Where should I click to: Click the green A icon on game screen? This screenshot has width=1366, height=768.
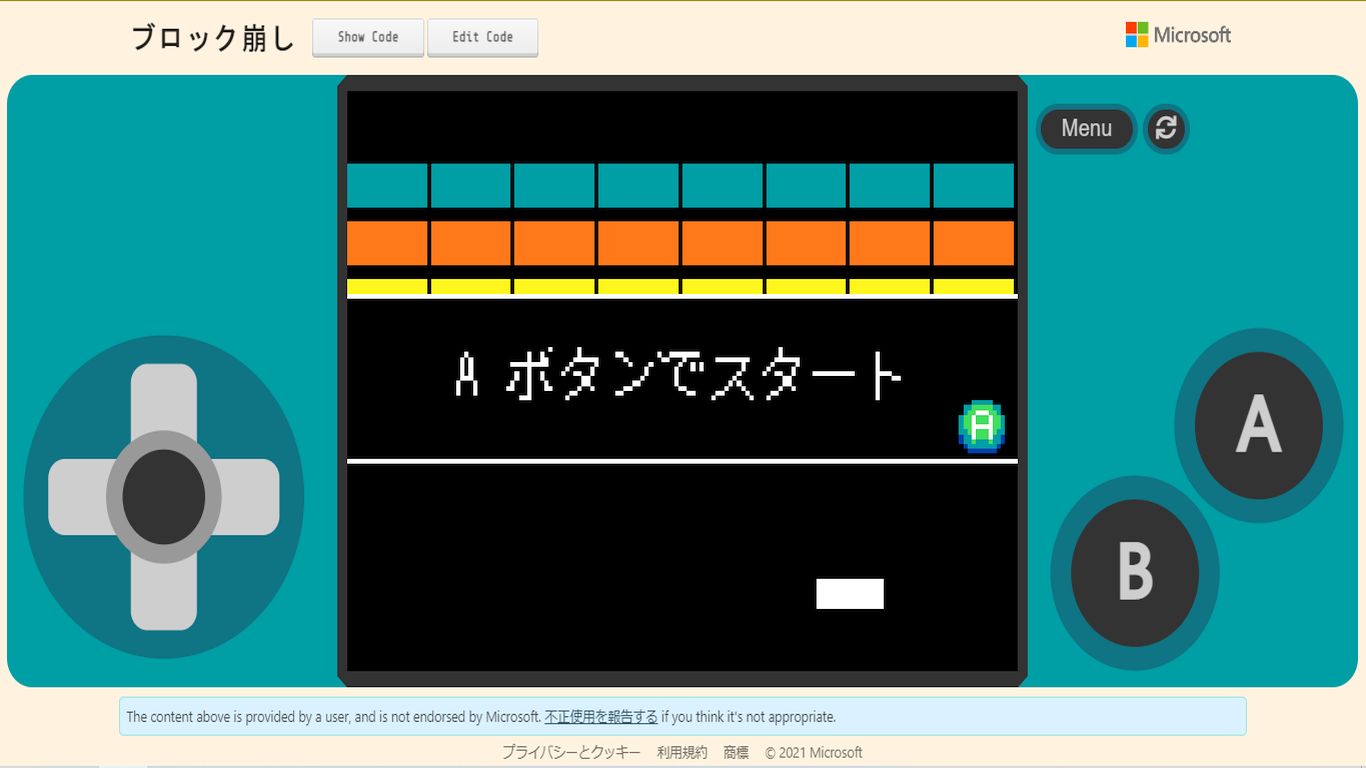(982, 427)
